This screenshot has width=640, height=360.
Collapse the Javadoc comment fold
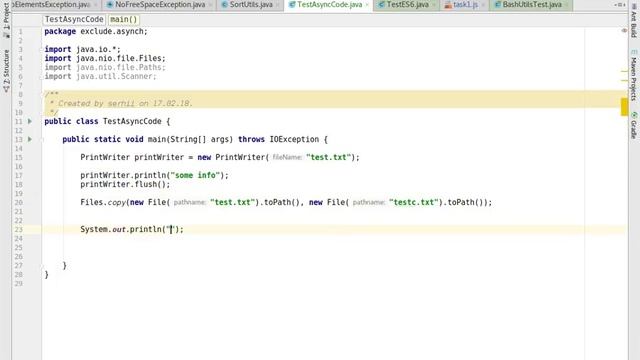point(42,94)
